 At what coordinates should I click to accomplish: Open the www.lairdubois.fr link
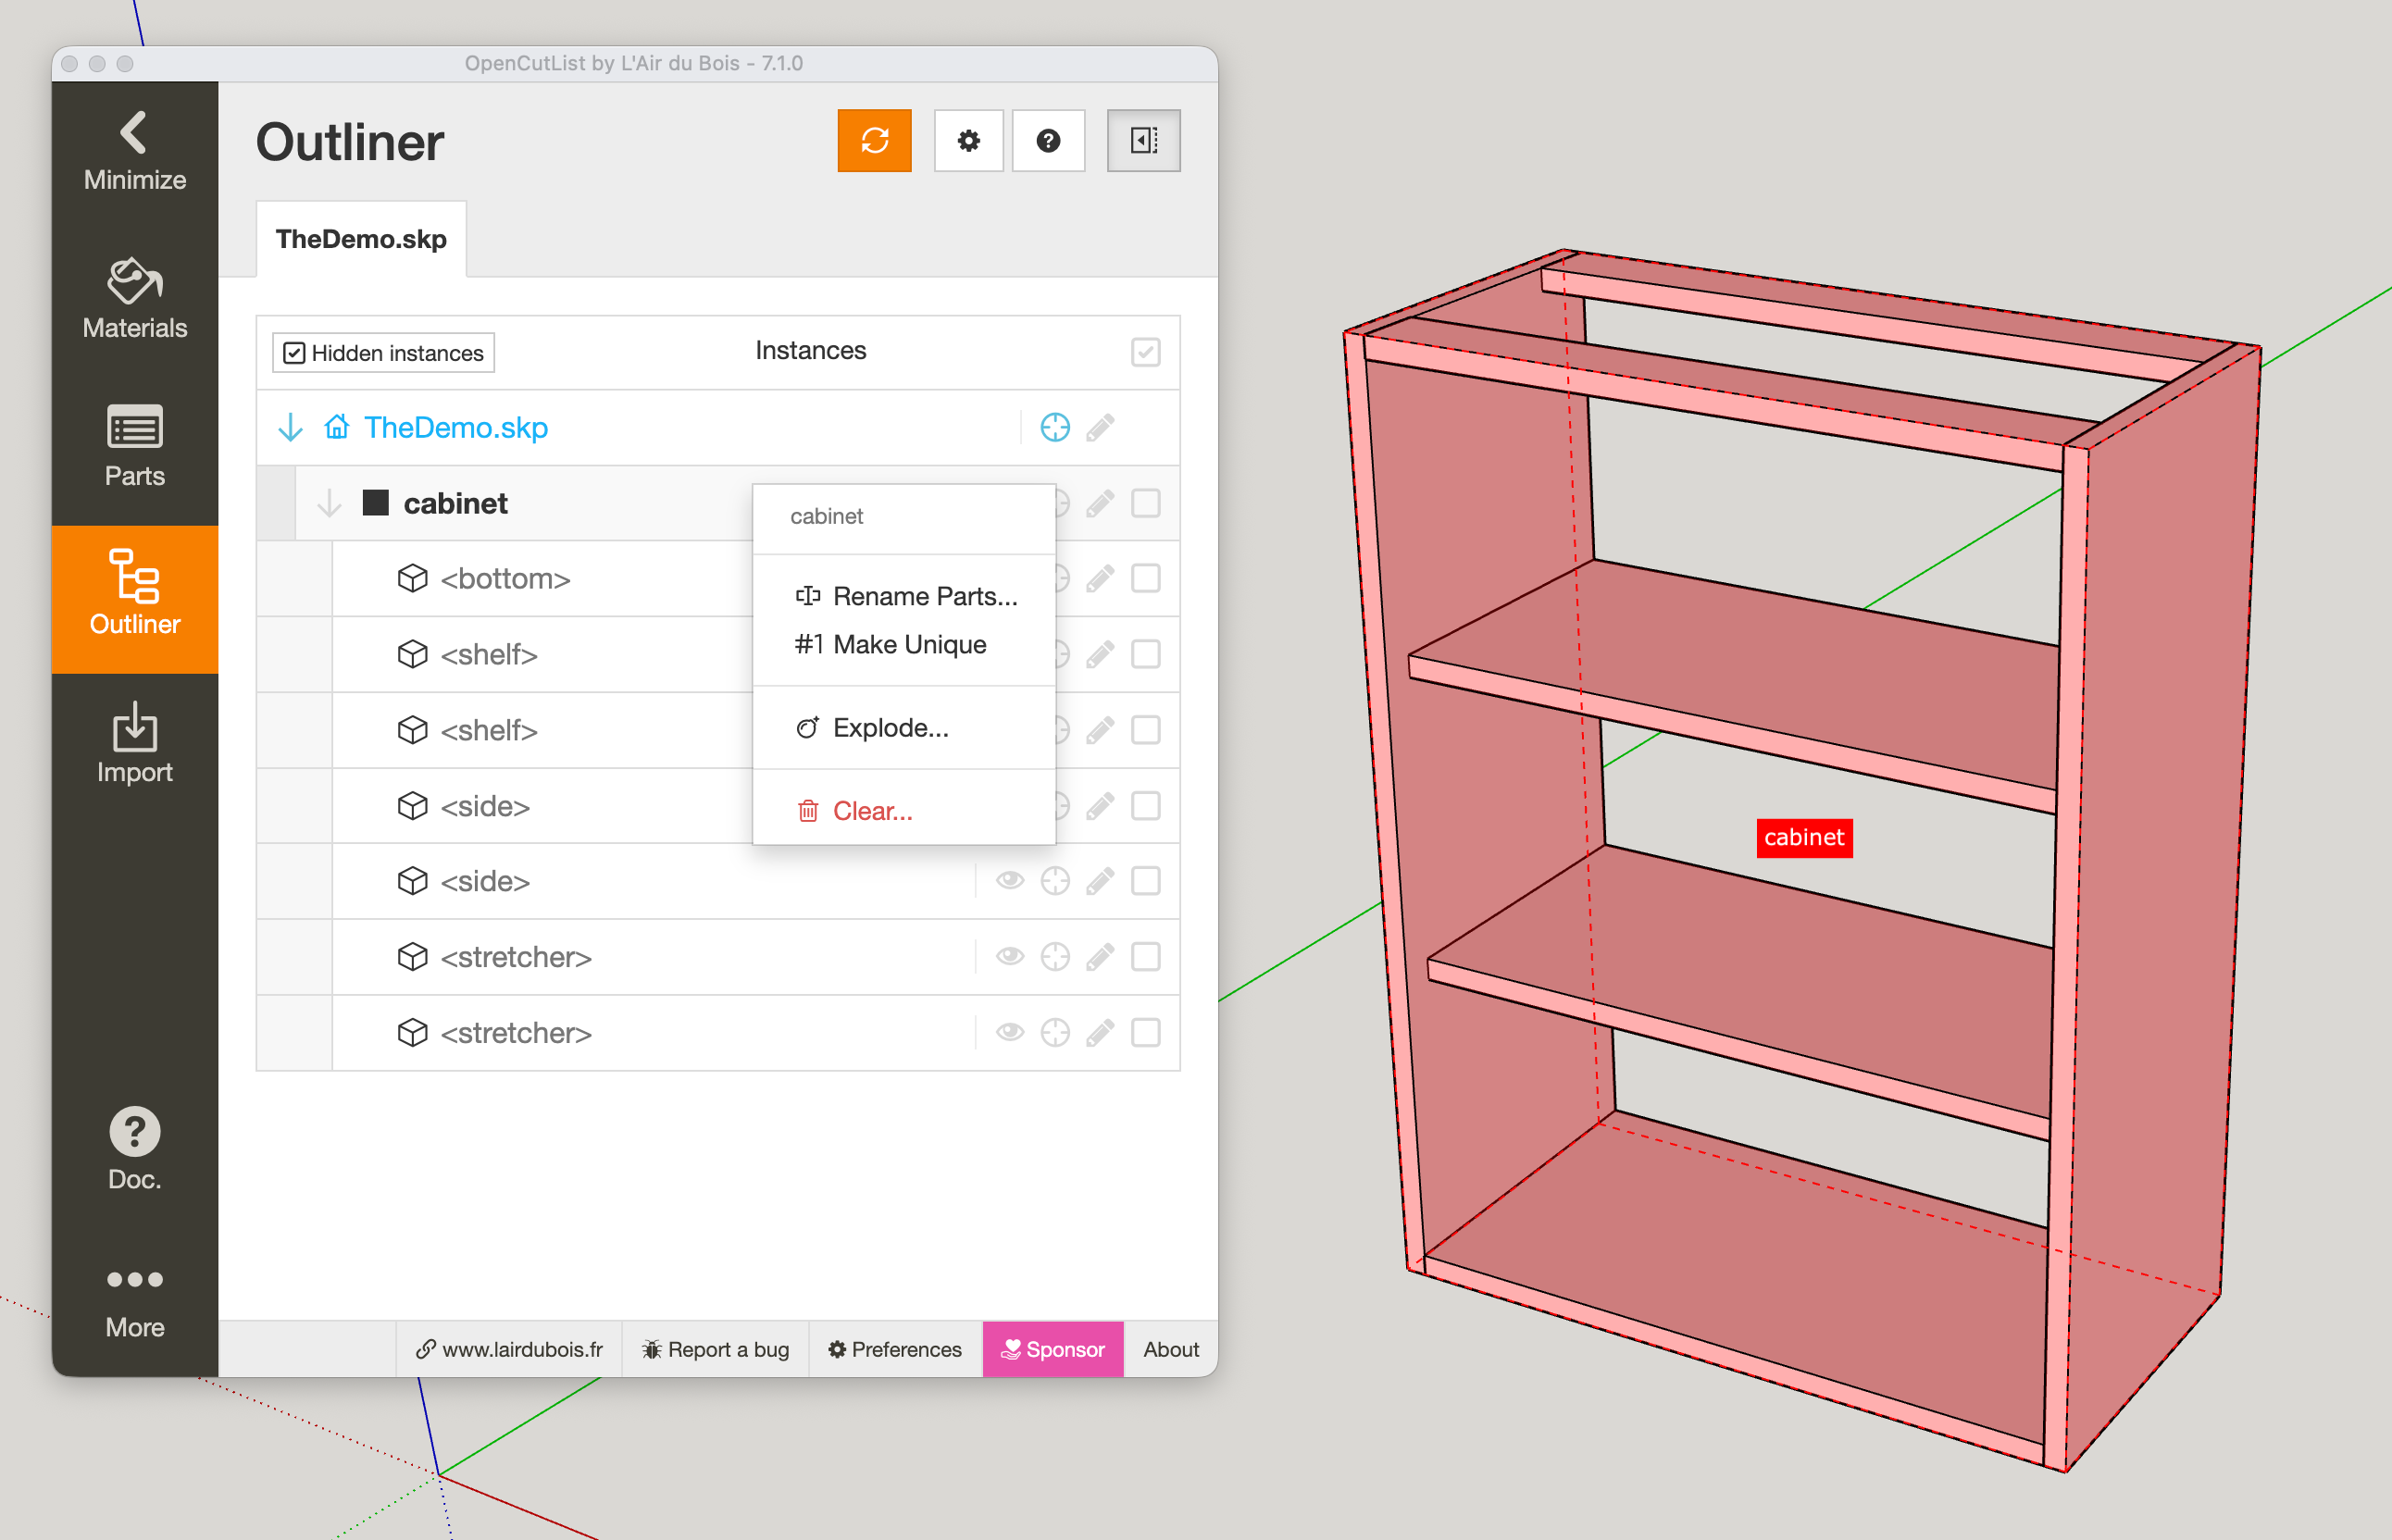click(x=509, y=1348)
